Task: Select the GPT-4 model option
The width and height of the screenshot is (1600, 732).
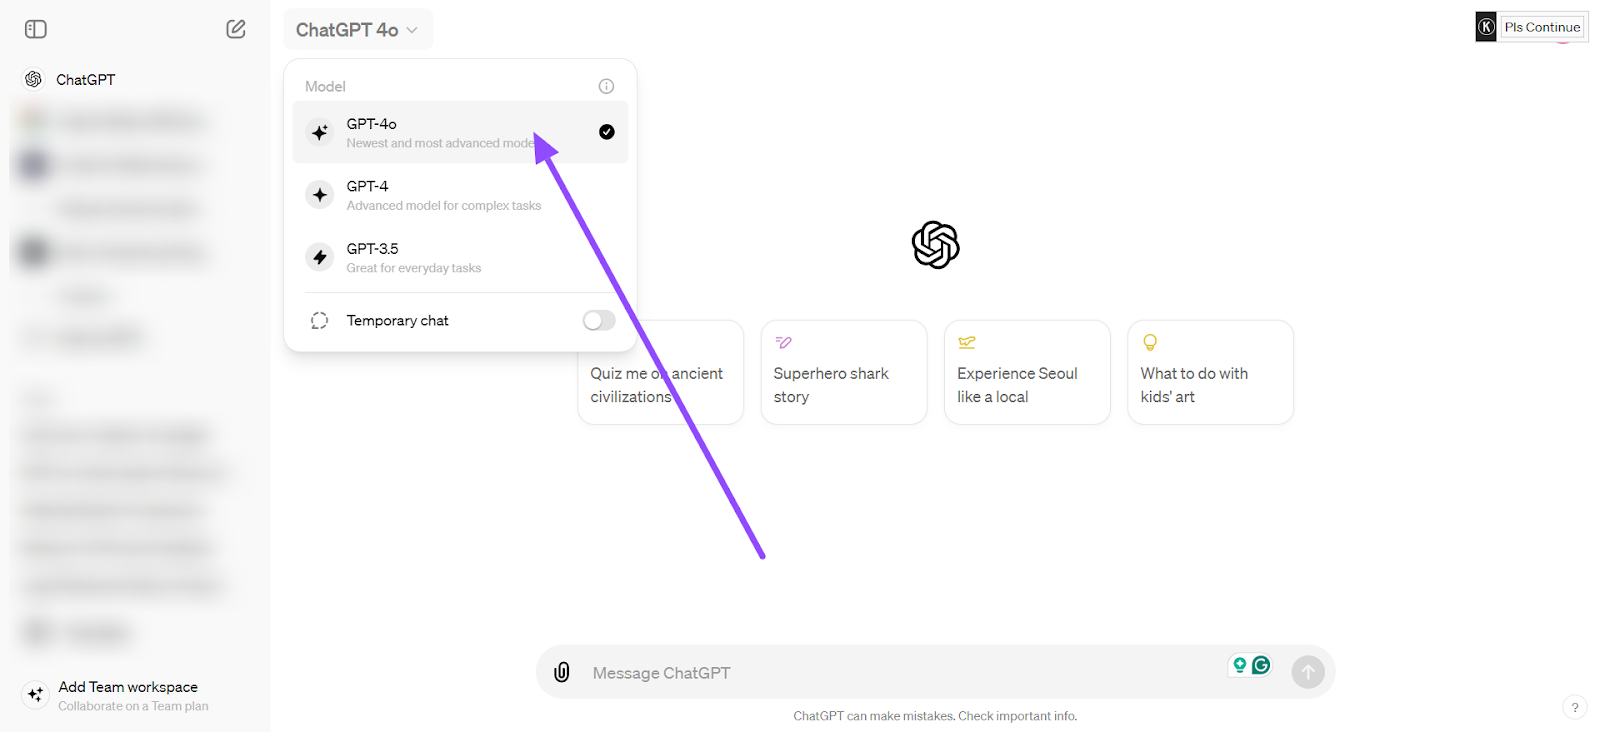Action: pyautogui.click(x=460, y=195)
